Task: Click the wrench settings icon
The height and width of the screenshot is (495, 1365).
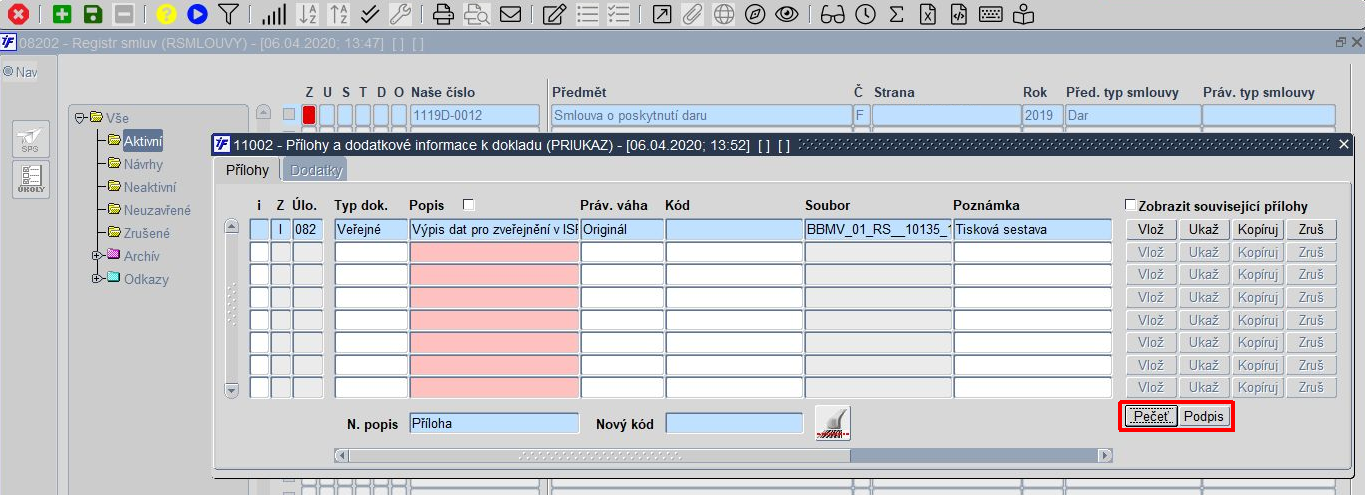Action: [x=399, y=14]
